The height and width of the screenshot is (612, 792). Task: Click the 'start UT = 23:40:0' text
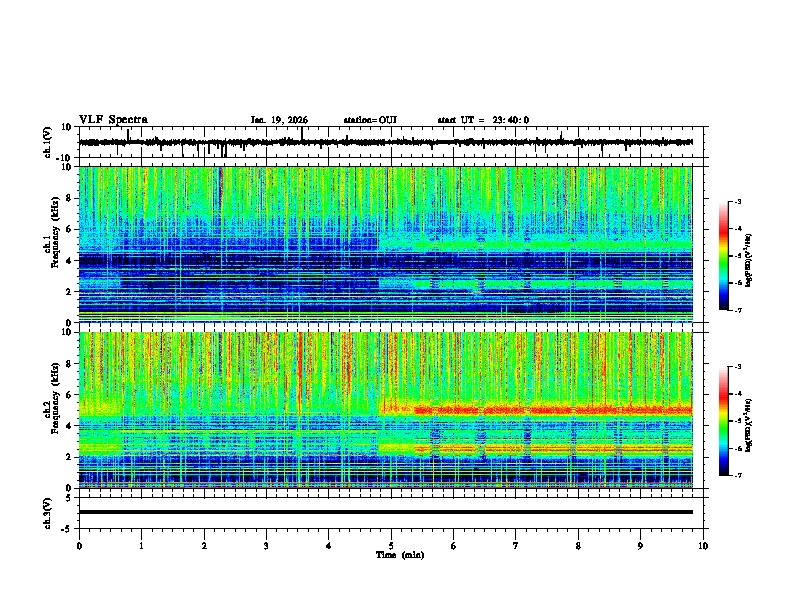(x=483, y=120)
